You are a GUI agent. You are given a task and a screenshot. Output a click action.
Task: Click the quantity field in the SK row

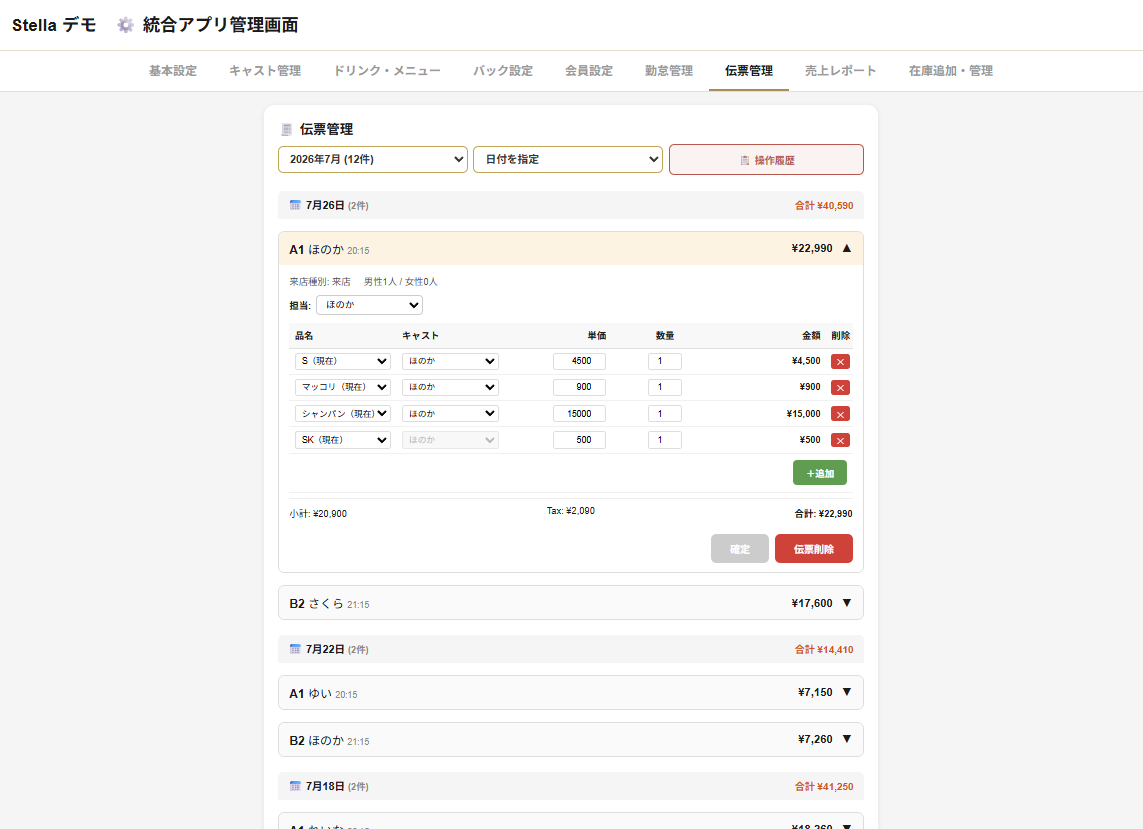pyautogui.click(x=665, y=440)
